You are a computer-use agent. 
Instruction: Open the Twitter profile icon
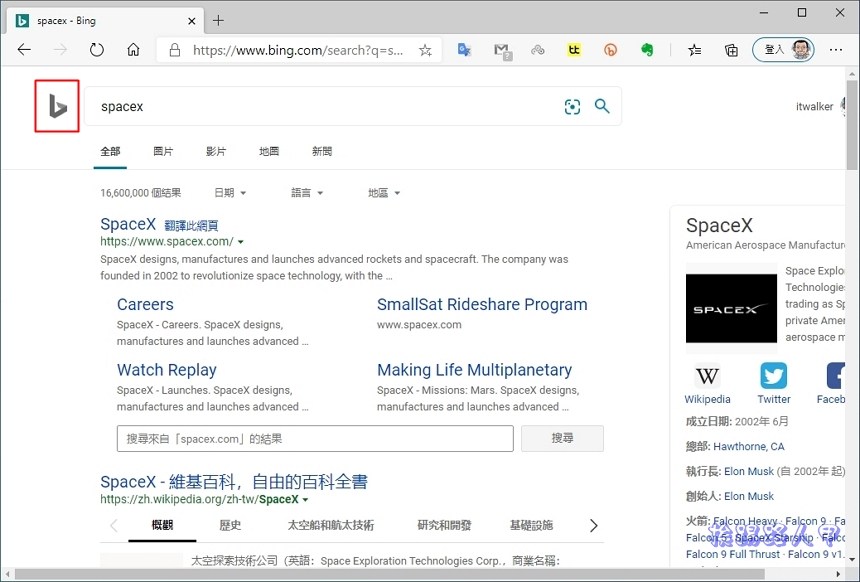coord(773,376)
